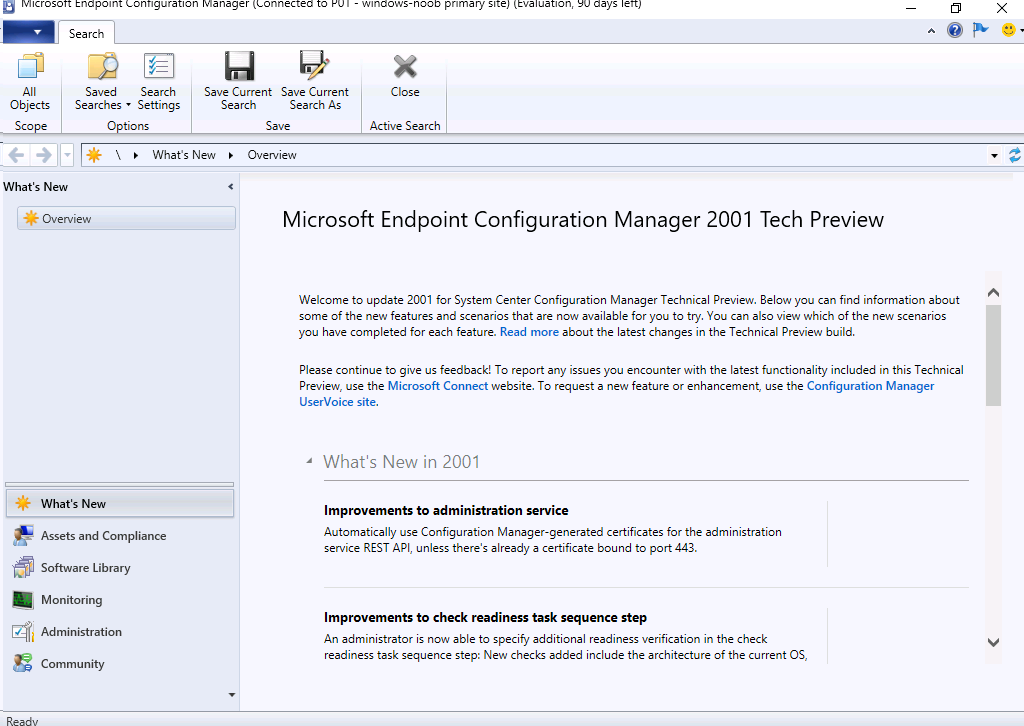The width and height of the screenshot is (1024, 726).
Task: Close the active search
Action: point(405,75)
